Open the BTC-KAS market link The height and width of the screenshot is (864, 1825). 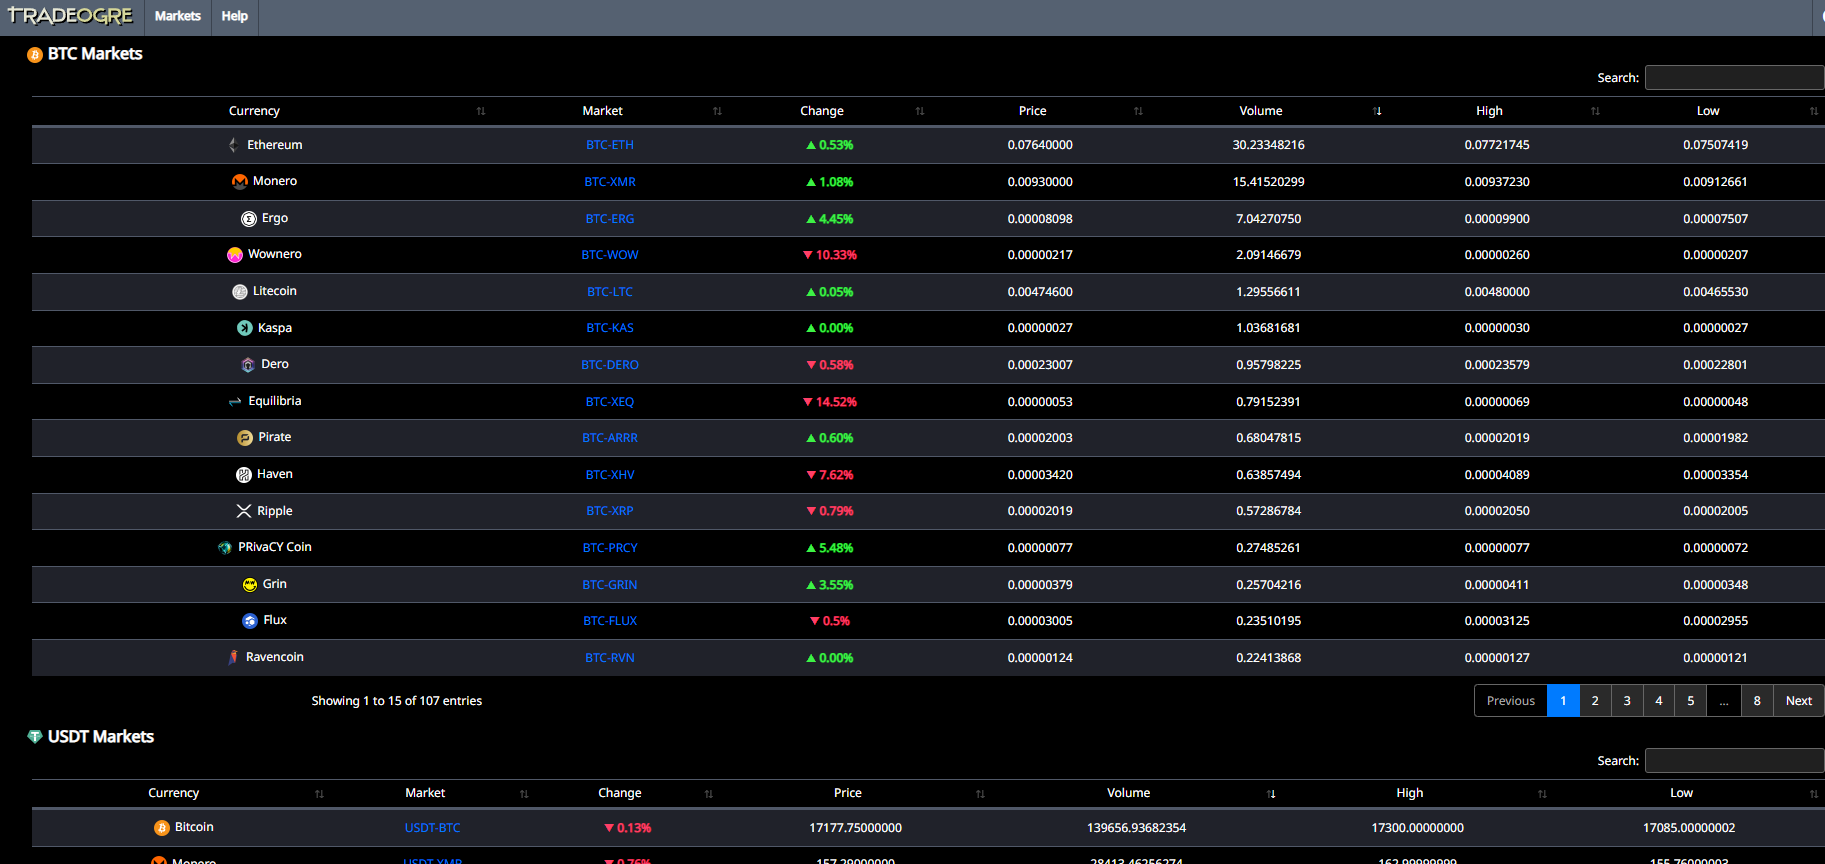point(610,328)
